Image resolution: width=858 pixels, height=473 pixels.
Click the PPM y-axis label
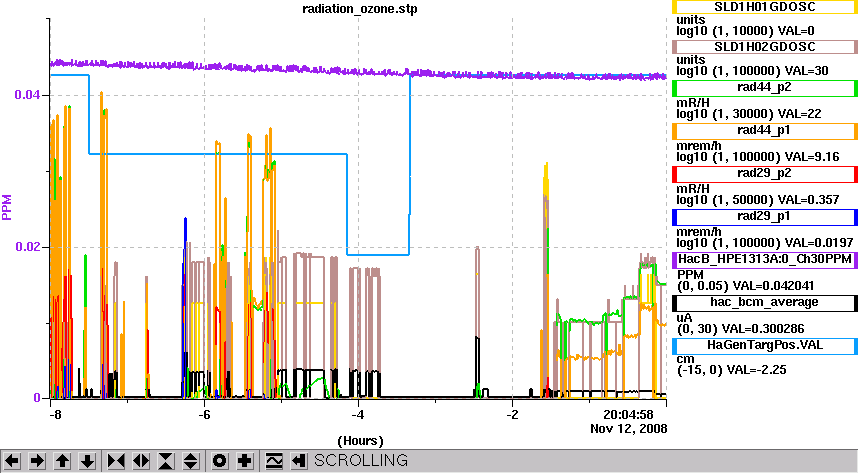click(7, 207)
